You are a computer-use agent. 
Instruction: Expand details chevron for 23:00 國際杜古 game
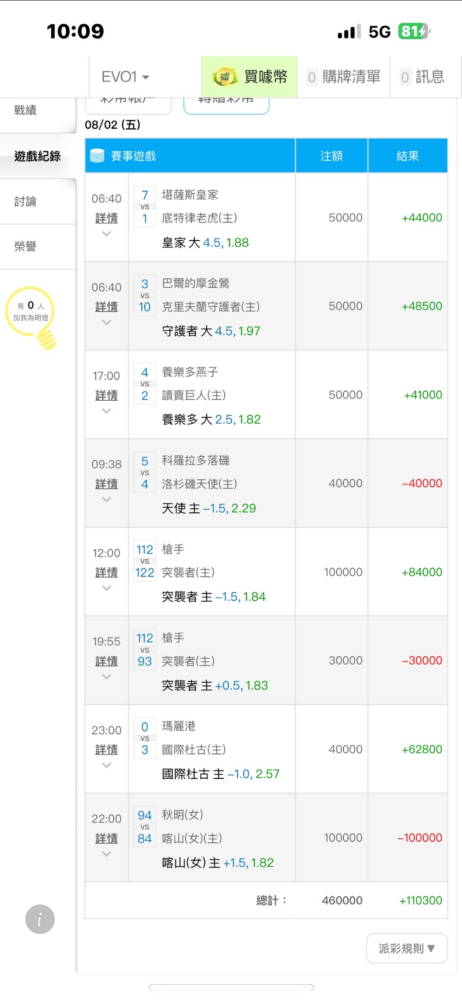point(107,765)
